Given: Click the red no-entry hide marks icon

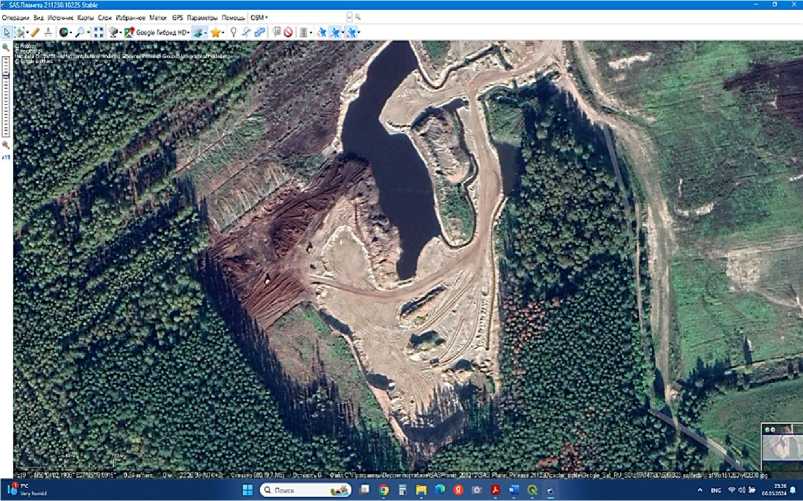Looking at the screenshot, I should pyautogui.click(x=288, y=32).
